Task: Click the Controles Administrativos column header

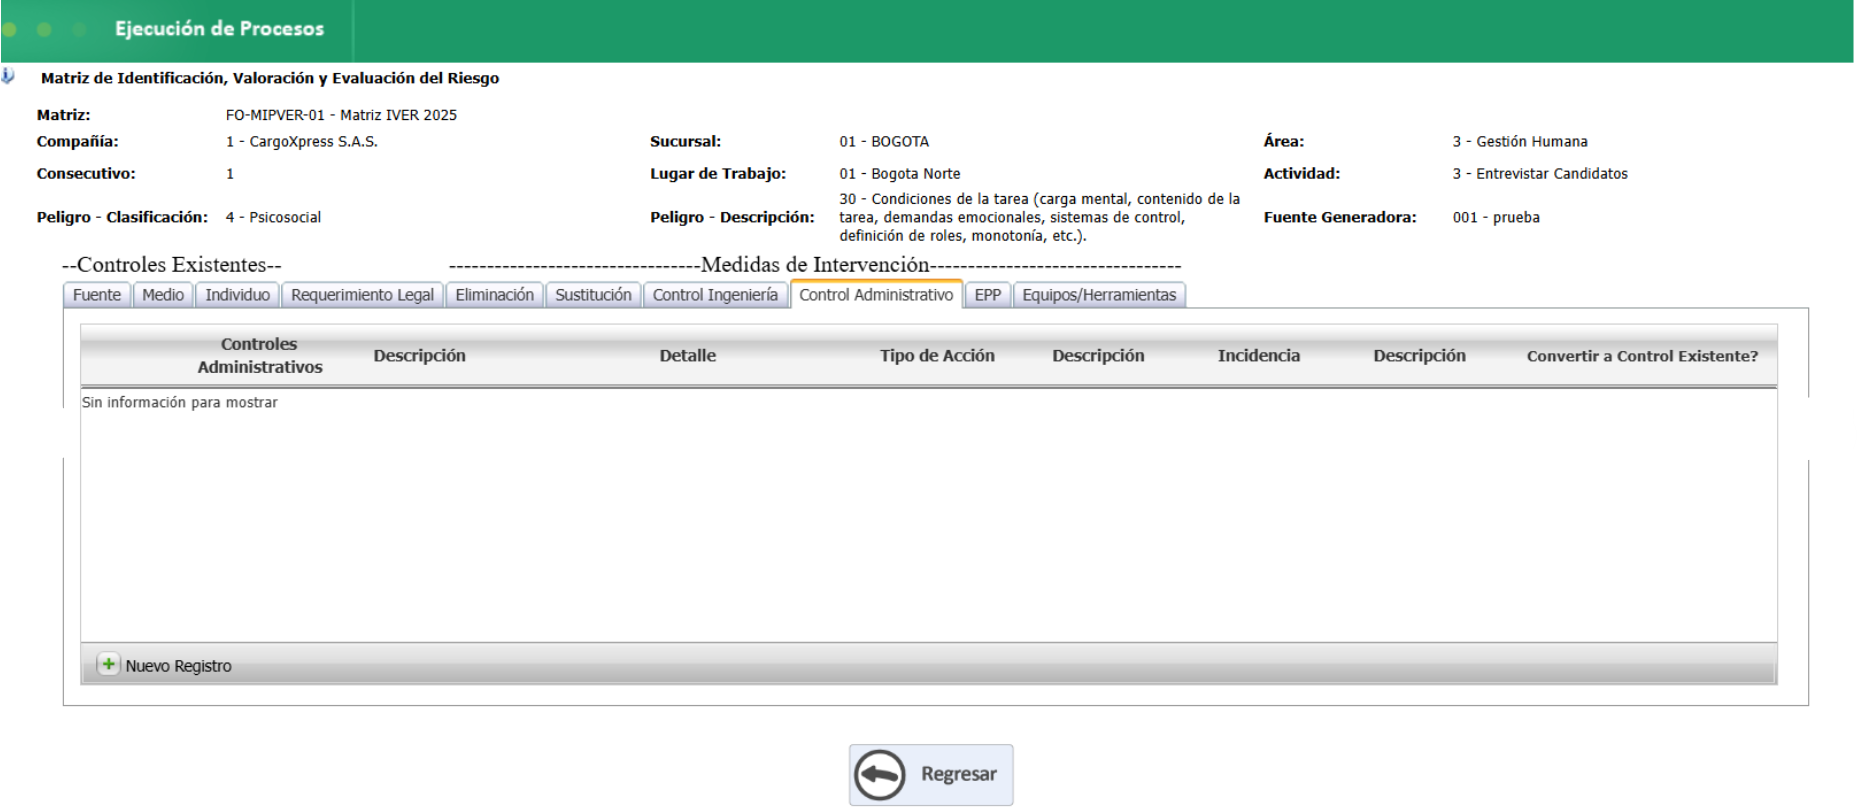Action: (x=260, y=355)
